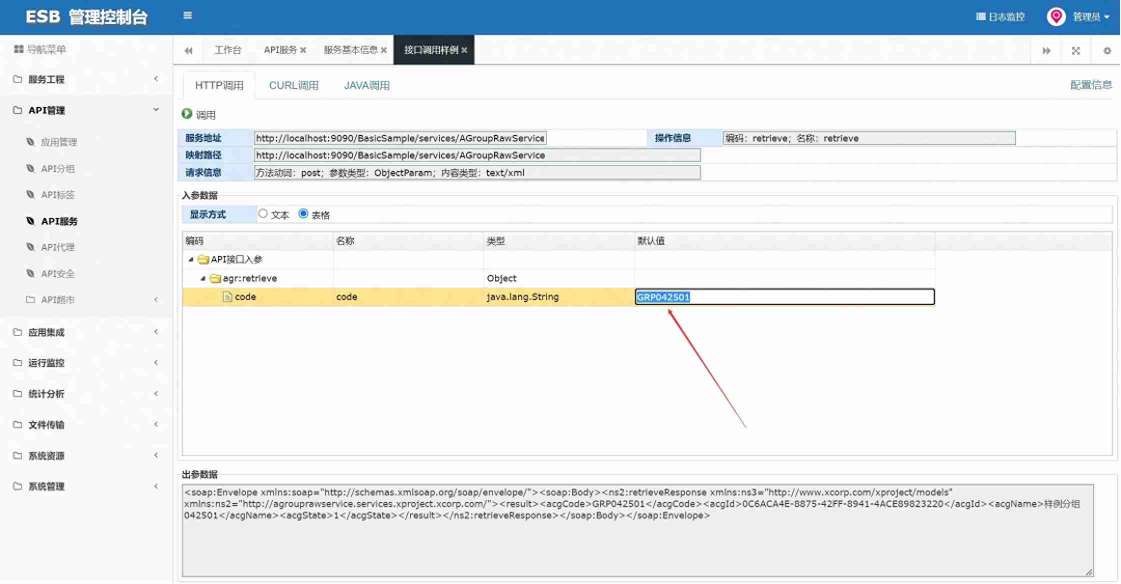This screenshot has width=1121, height=584.
Task: Open API分组 in the sidebar
Action: coord(57,169)
